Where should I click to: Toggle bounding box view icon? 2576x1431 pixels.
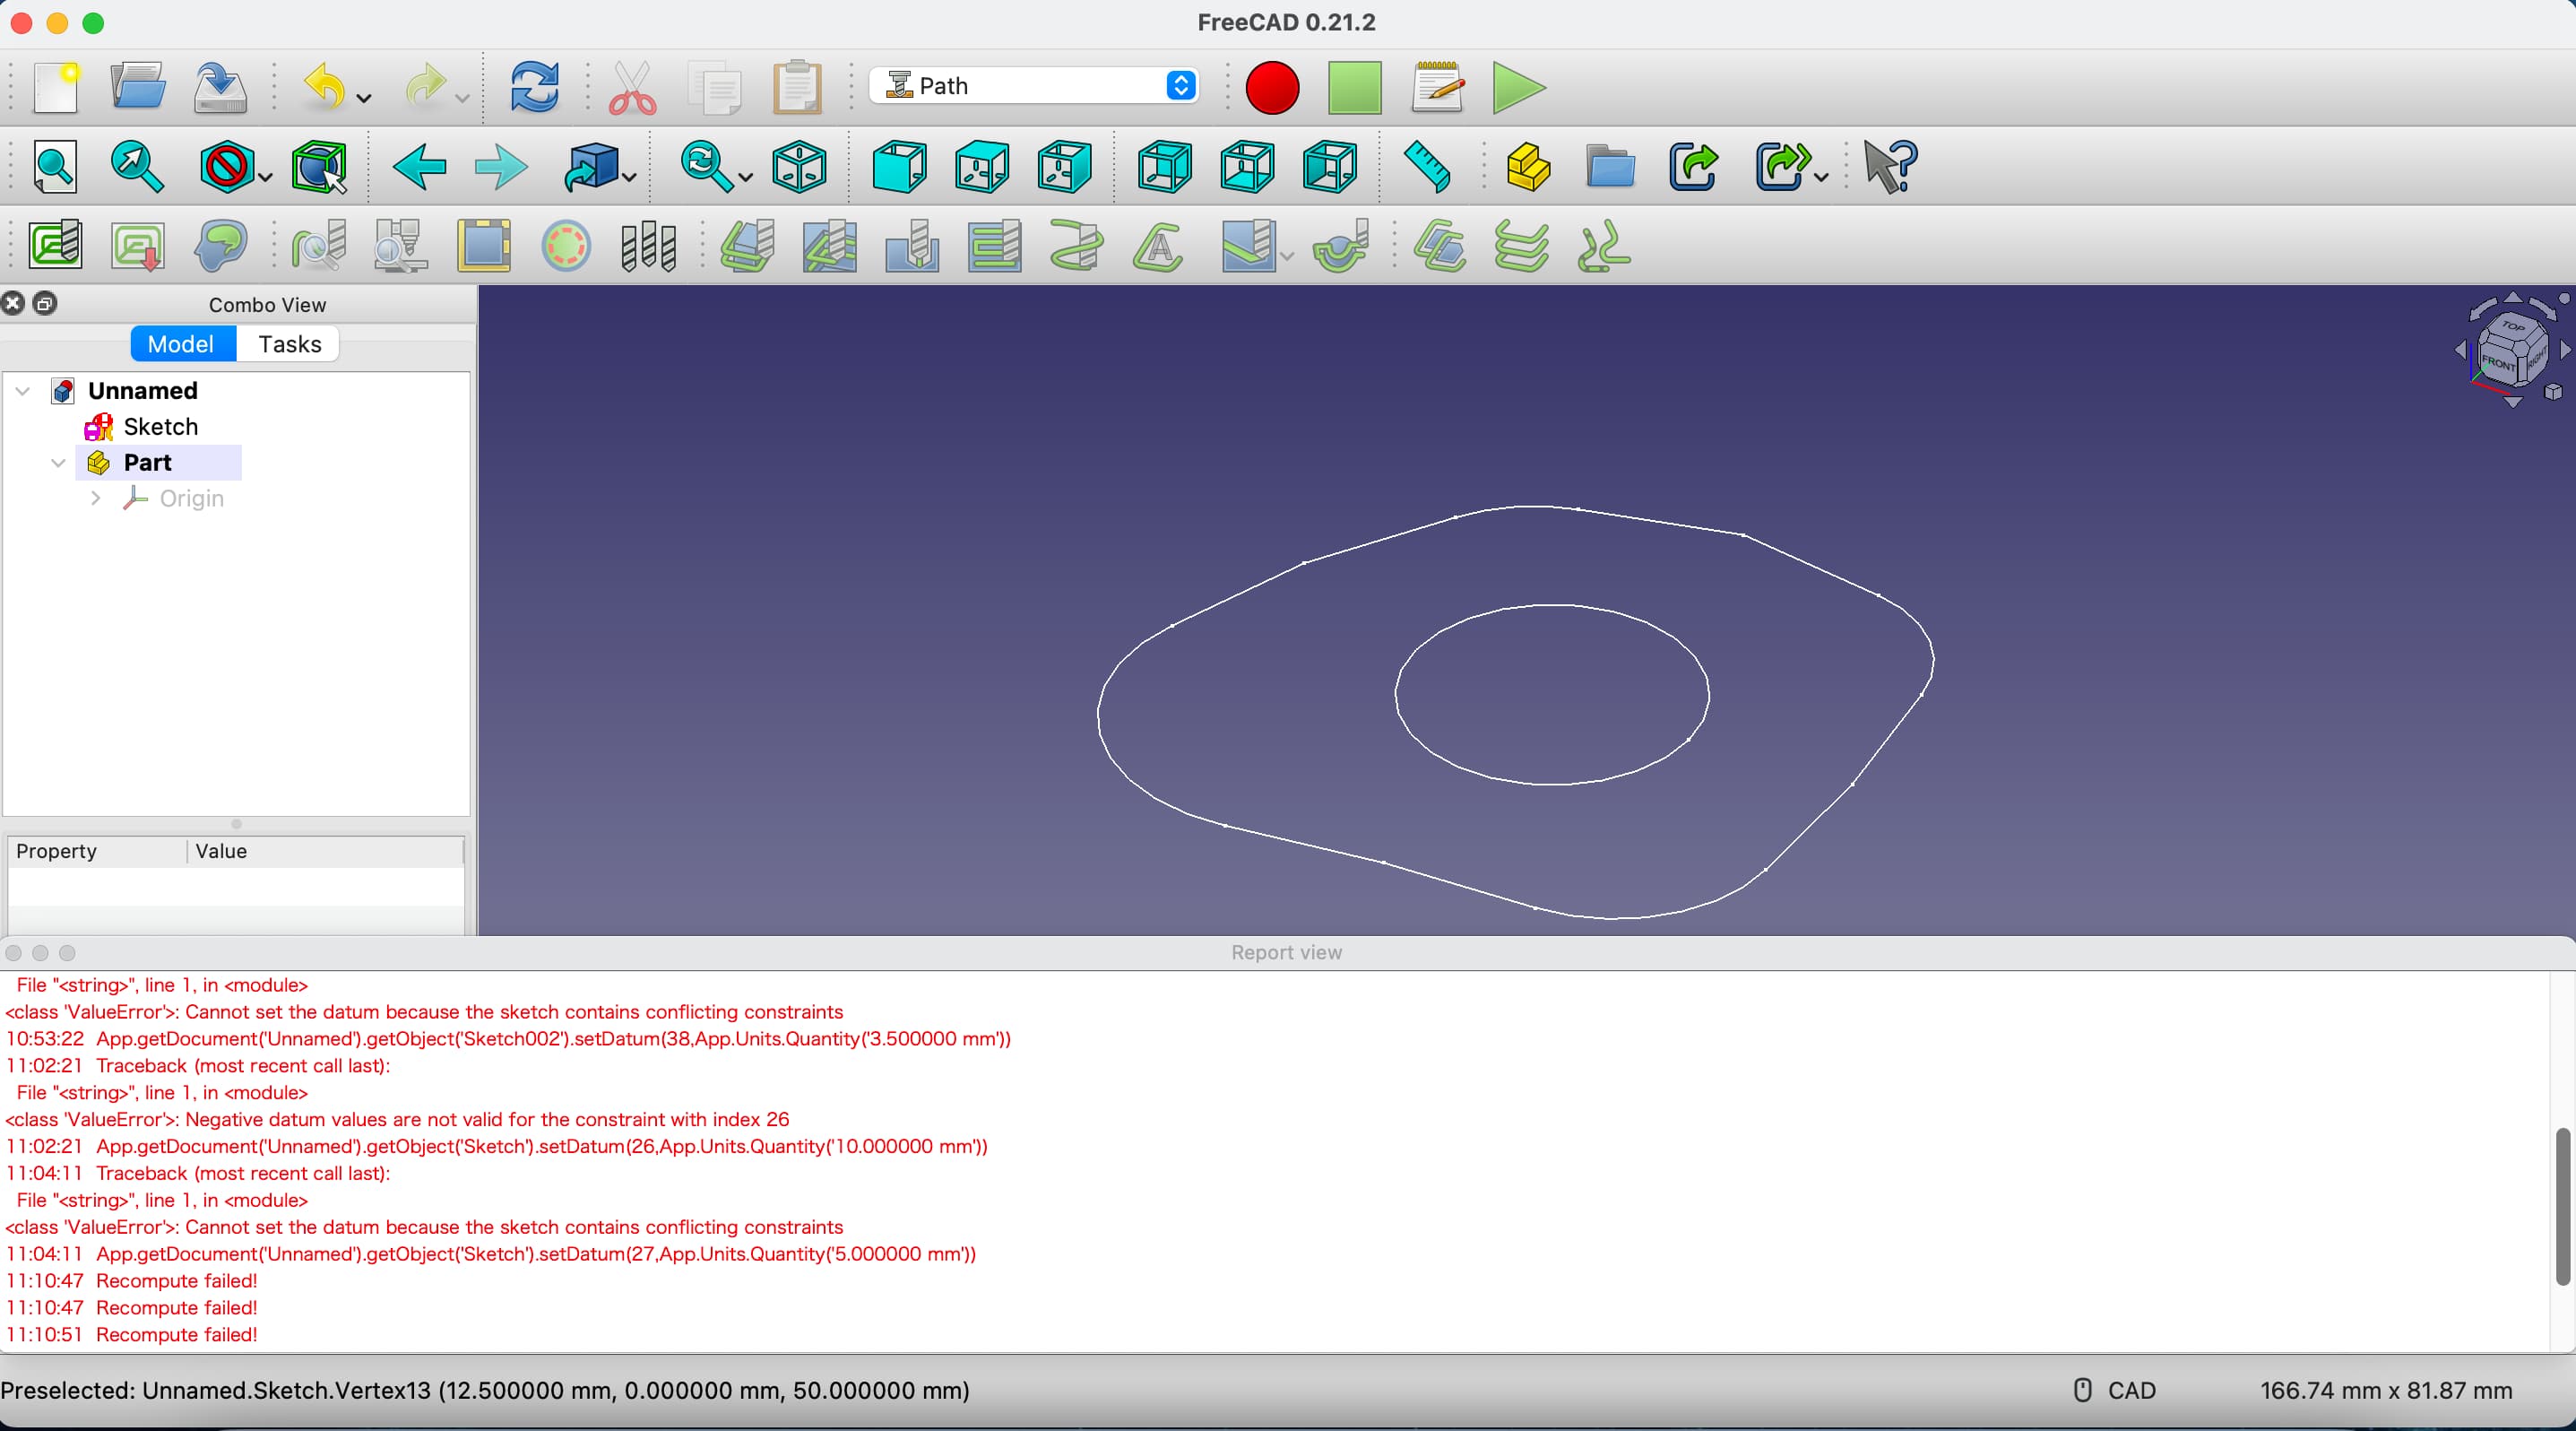[x=320, y=167]
